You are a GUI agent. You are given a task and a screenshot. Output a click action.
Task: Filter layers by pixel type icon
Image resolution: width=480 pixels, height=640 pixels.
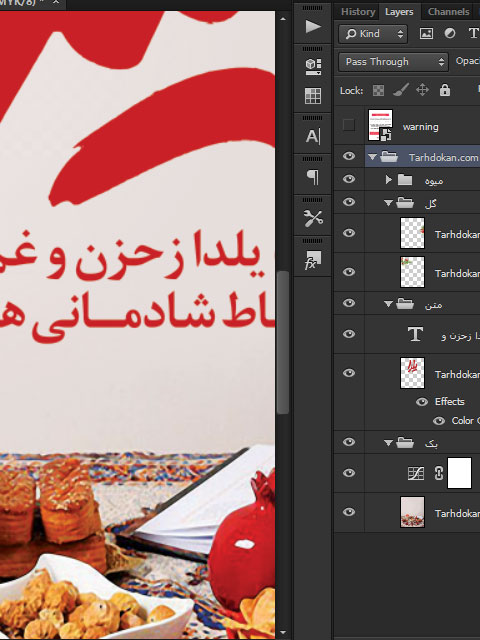pos(426,33)
